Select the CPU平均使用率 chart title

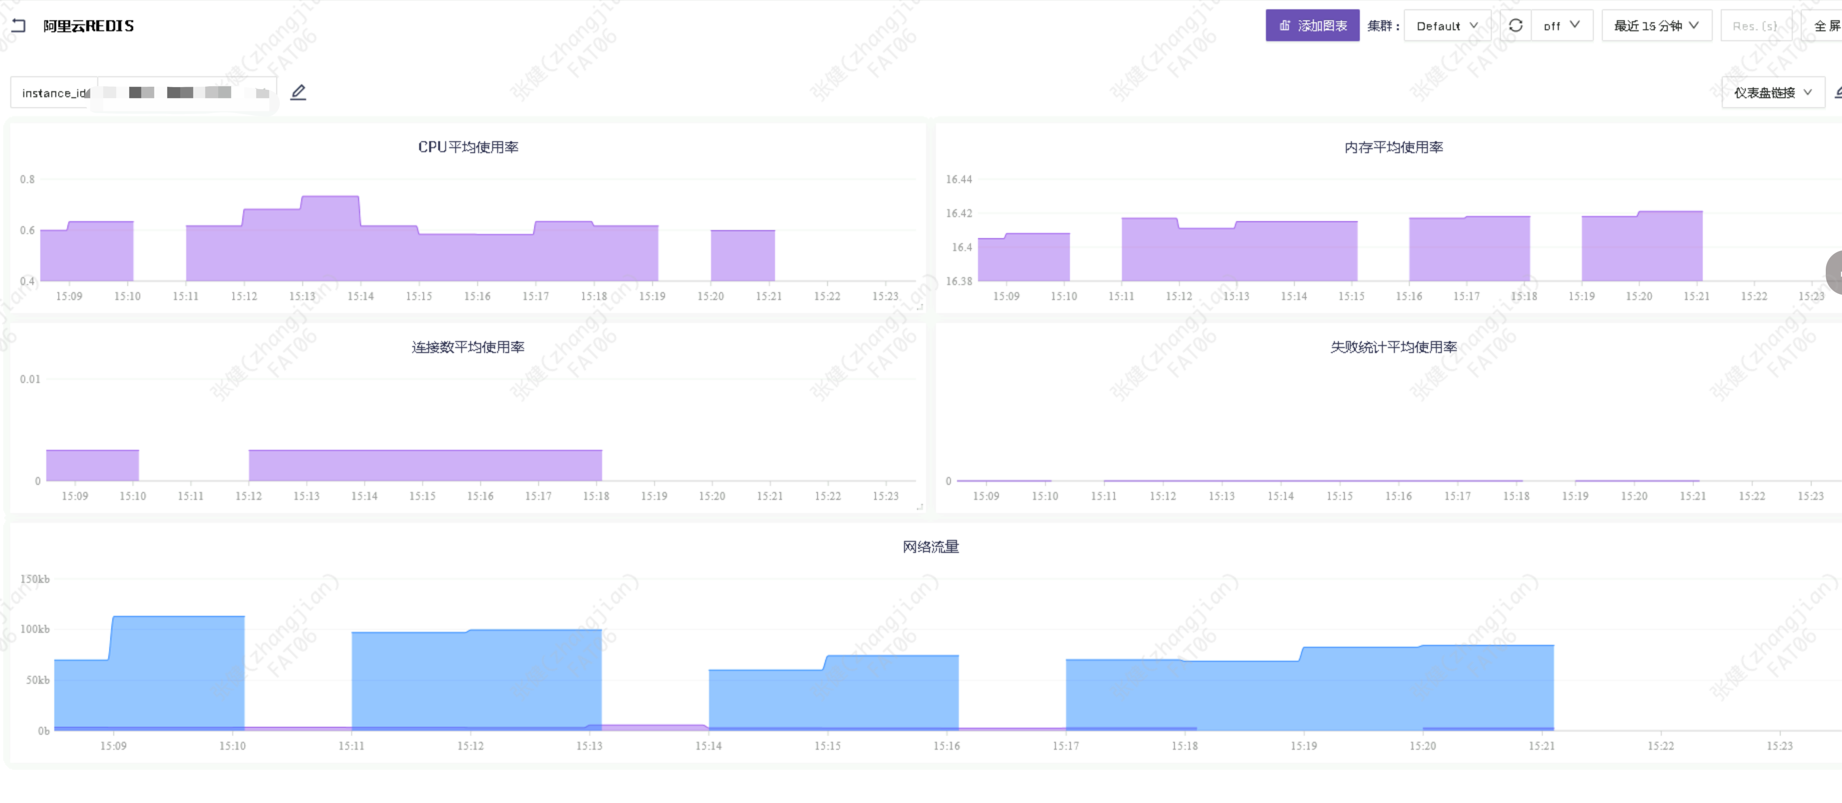468,147
